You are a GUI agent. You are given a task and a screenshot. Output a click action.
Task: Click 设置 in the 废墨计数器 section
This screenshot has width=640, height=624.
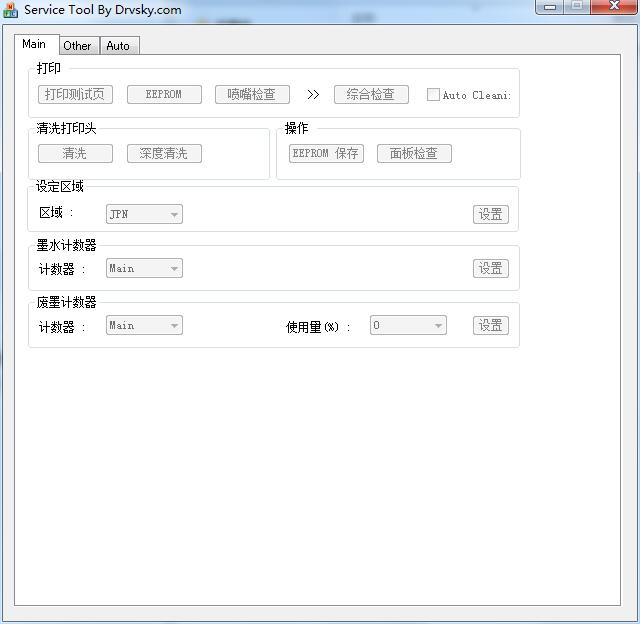coord(490,325)
